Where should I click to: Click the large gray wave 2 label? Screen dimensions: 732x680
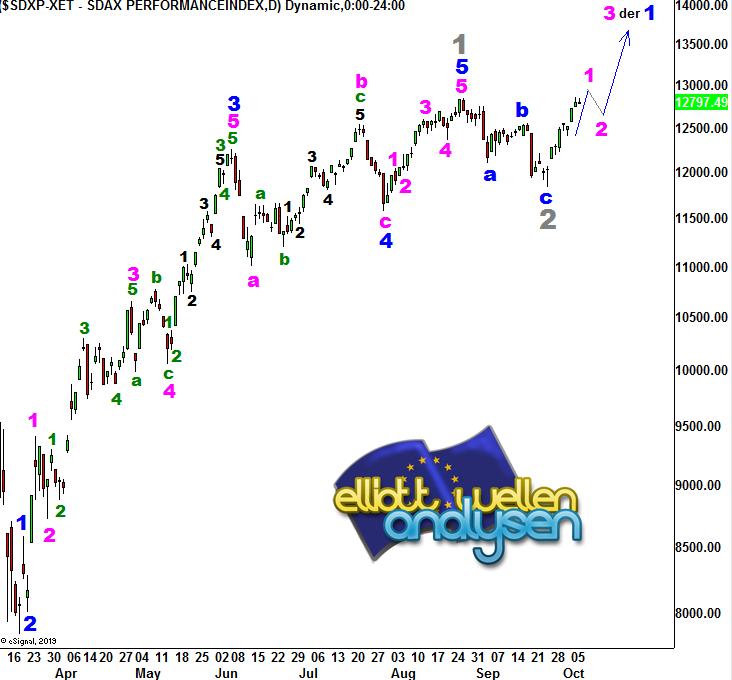[x=547, y=220]
